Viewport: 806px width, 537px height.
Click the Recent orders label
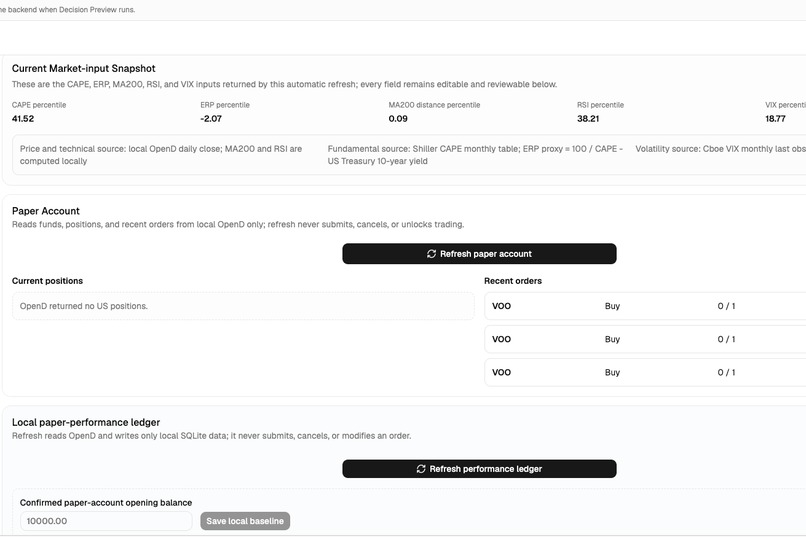click(x=513, y=281)
